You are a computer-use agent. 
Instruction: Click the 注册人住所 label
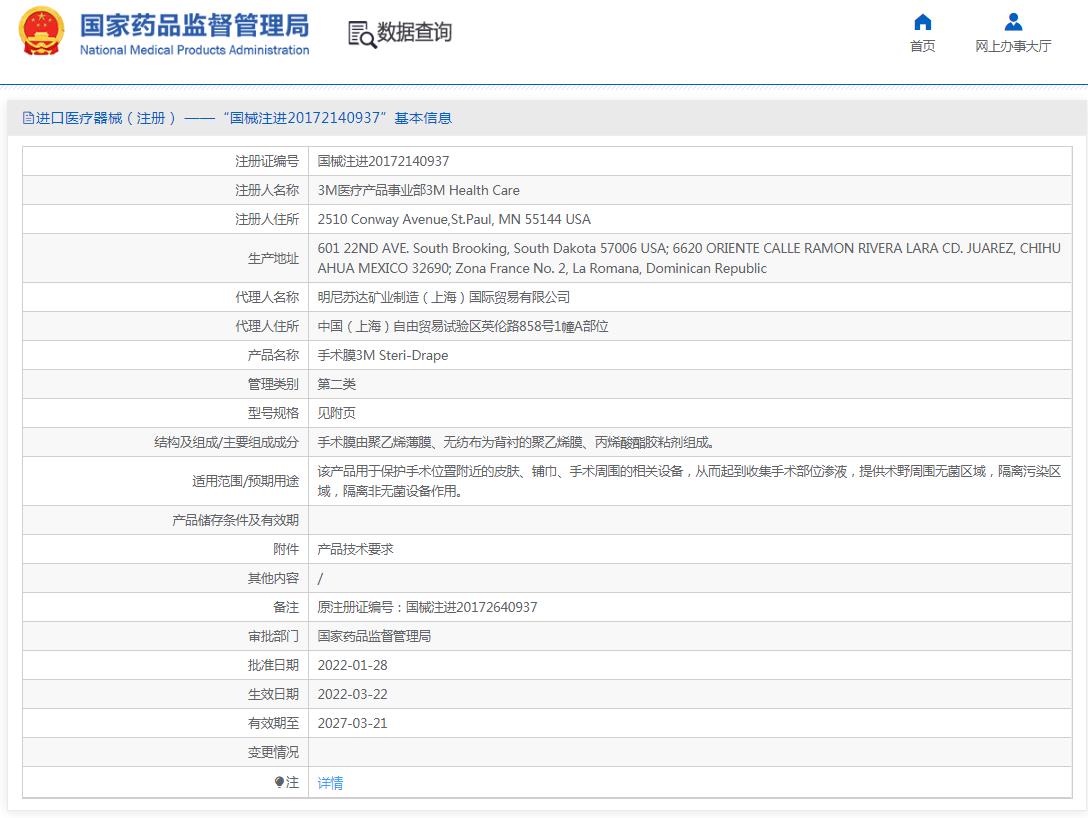(267, 219)
